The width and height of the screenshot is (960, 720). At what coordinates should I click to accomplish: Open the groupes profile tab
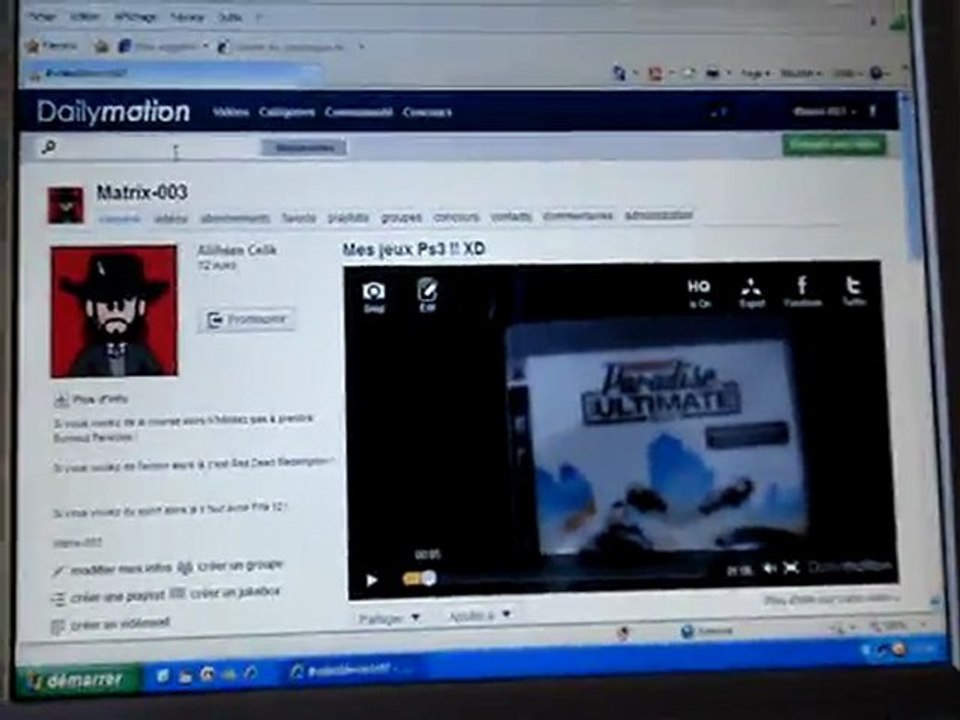click(x=402, y=217)
